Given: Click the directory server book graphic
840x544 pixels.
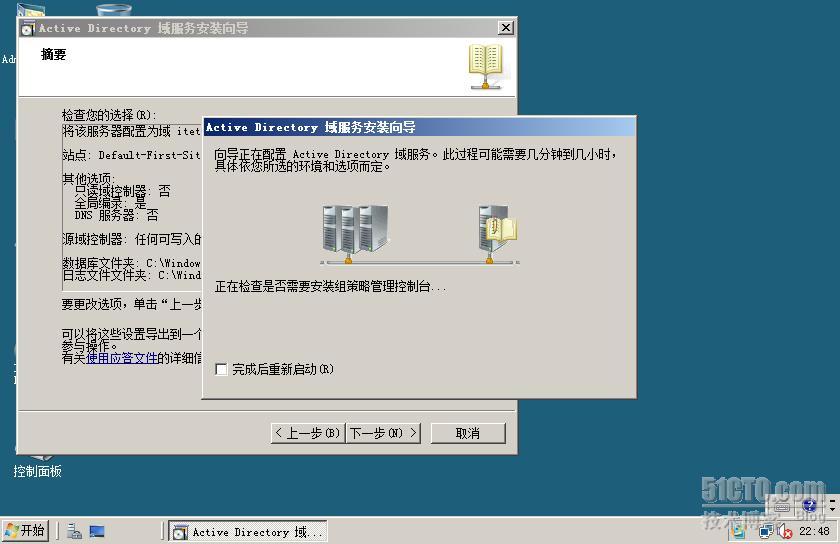Looking at the screenshot, I should click(x=498, y=228).
